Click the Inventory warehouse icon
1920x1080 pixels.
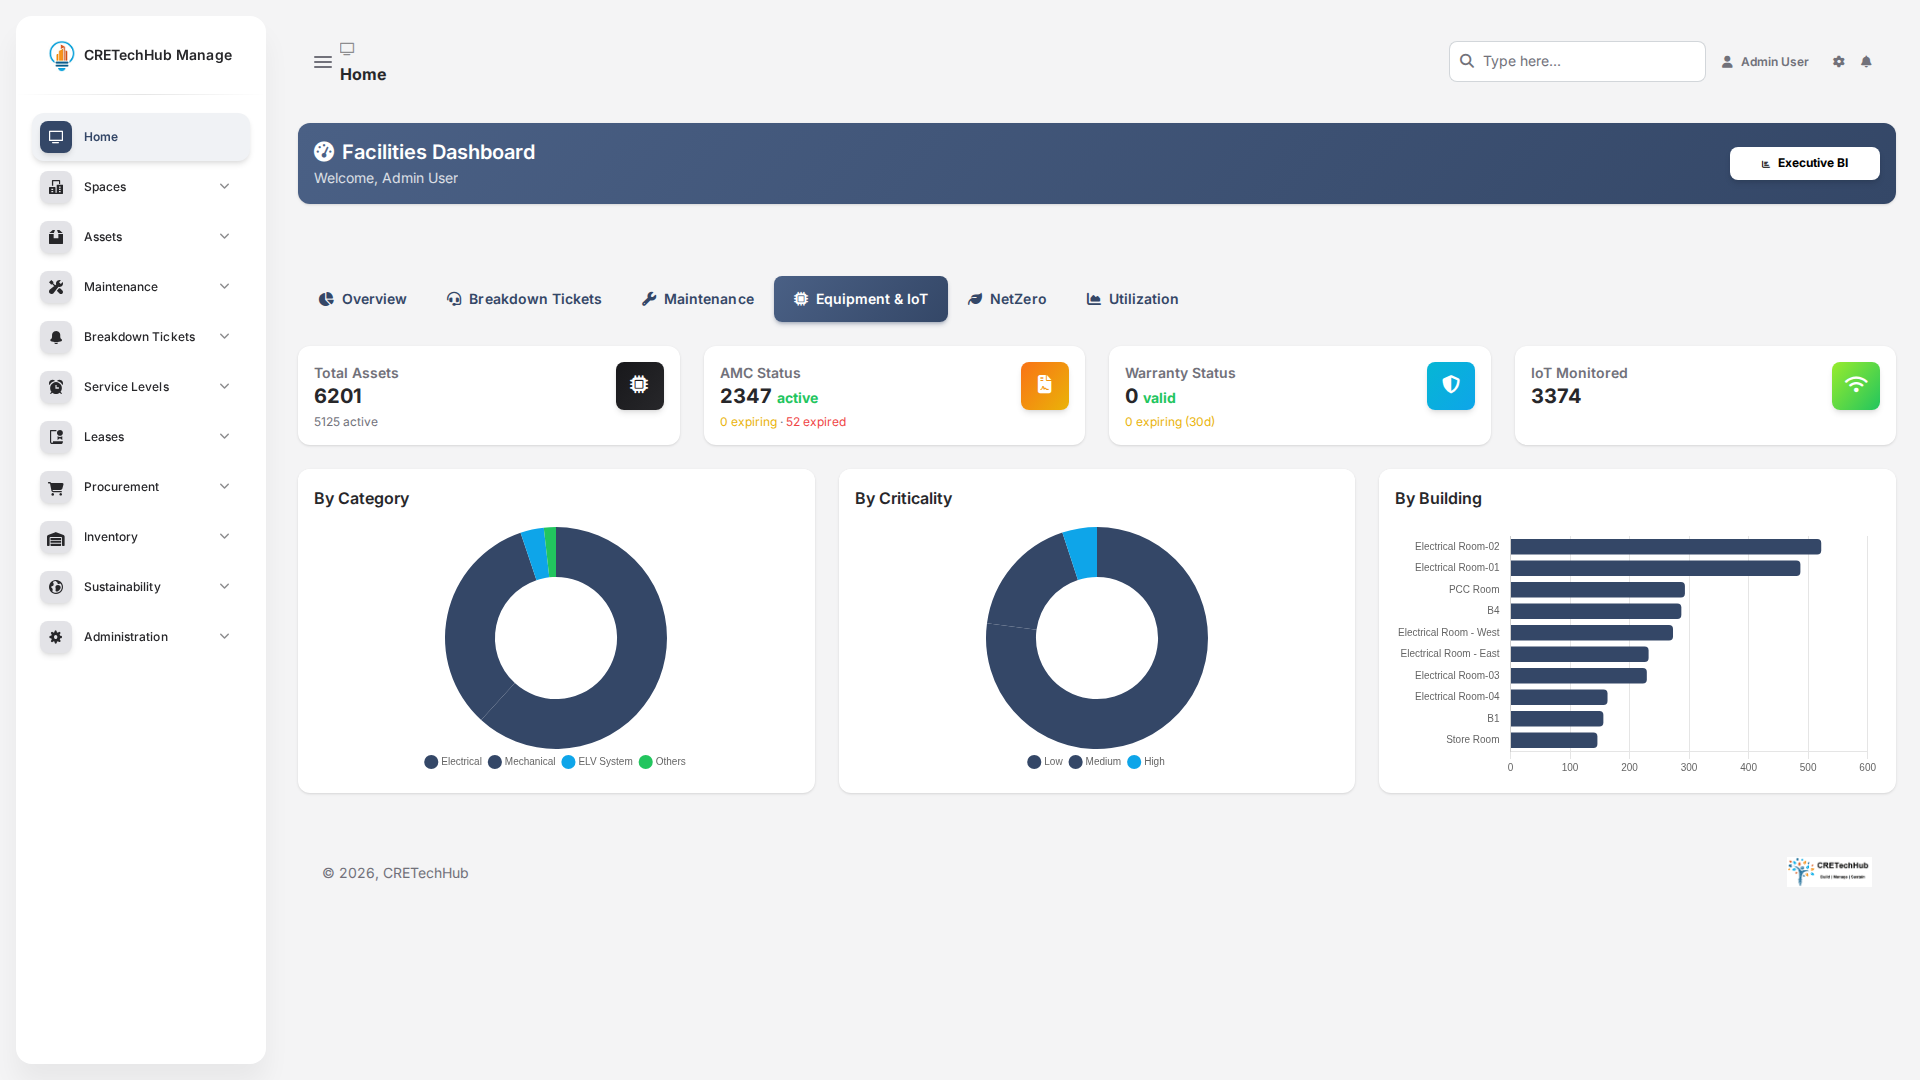click(56, 537)
